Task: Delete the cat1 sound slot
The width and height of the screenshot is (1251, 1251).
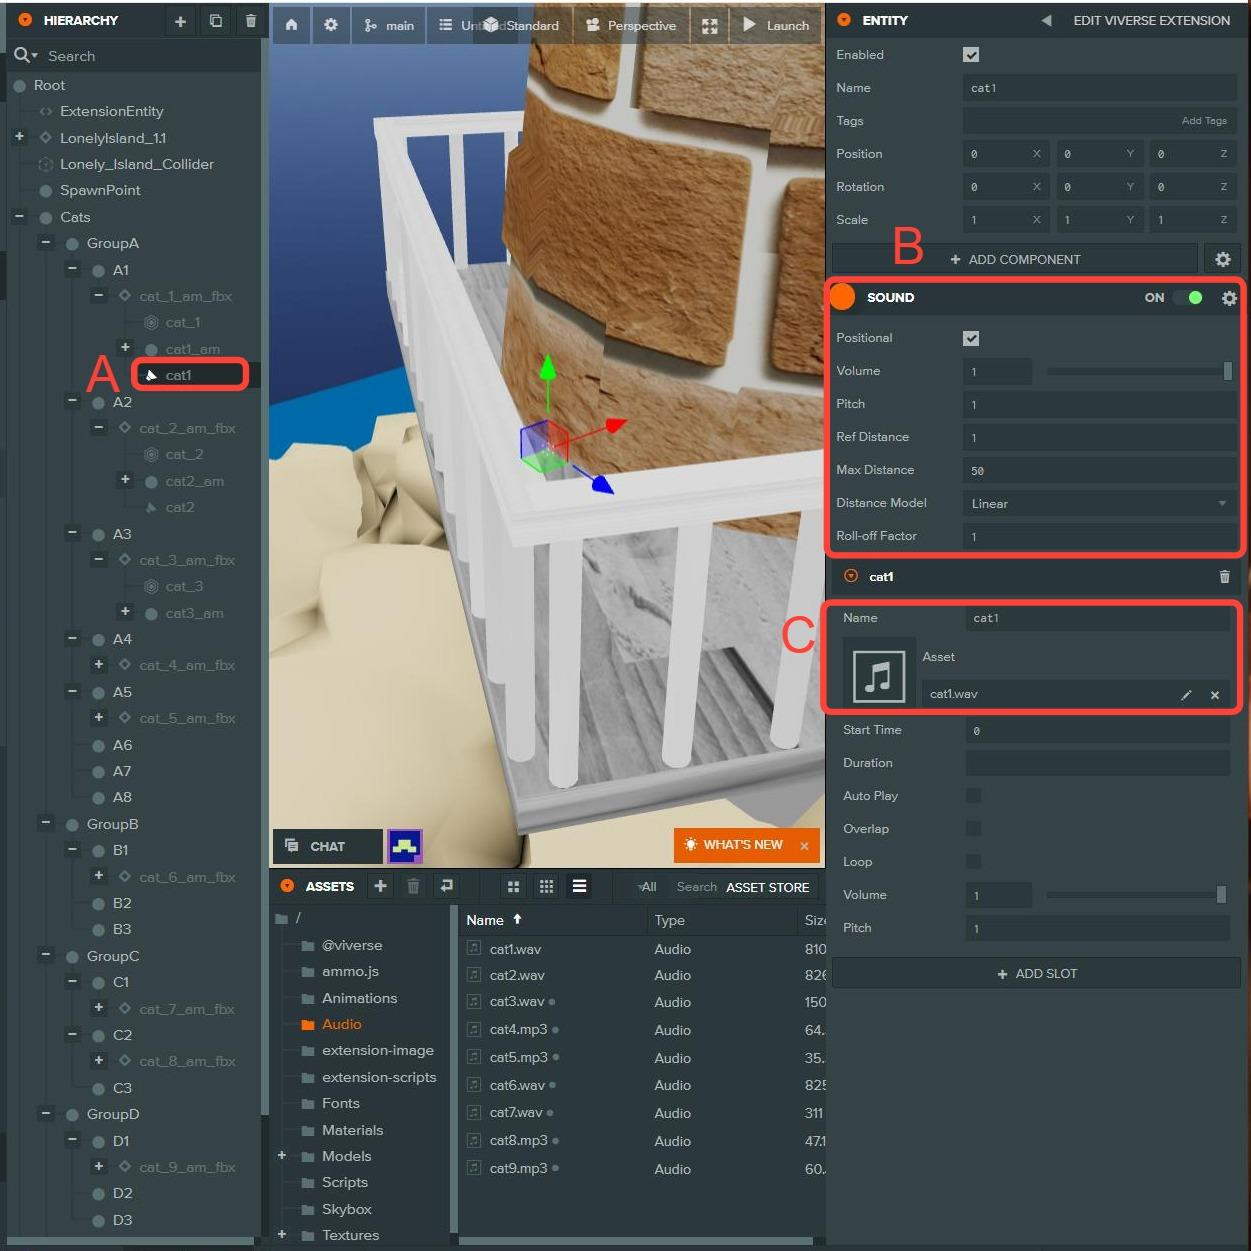Action: tap(1224, 577)
